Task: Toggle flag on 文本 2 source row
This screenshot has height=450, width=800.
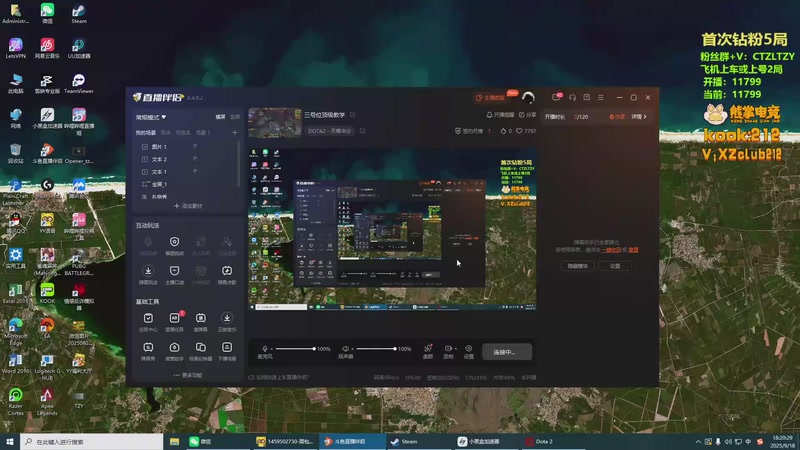Action: [195, 159]
